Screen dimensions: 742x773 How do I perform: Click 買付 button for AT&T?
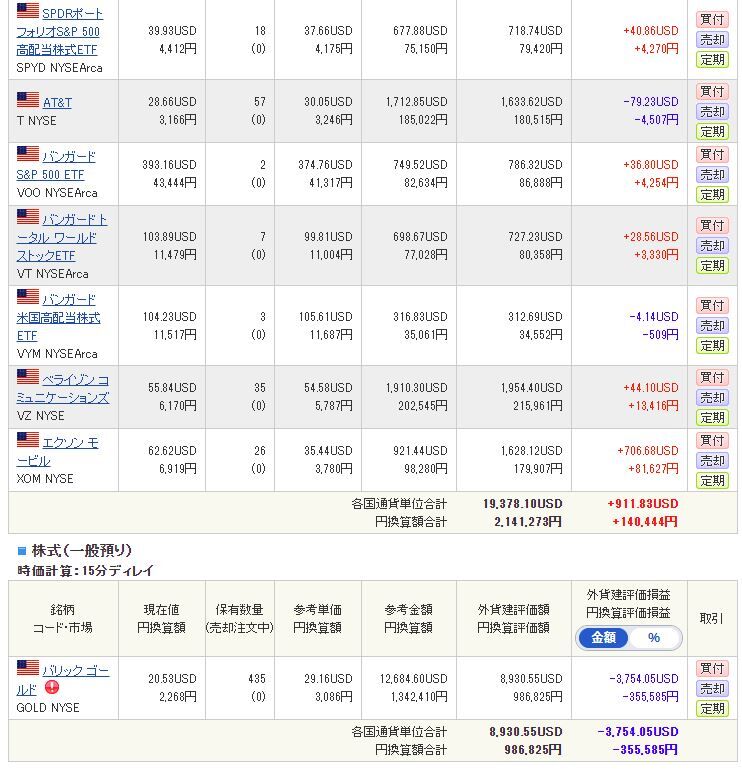(x=712, y=91)
